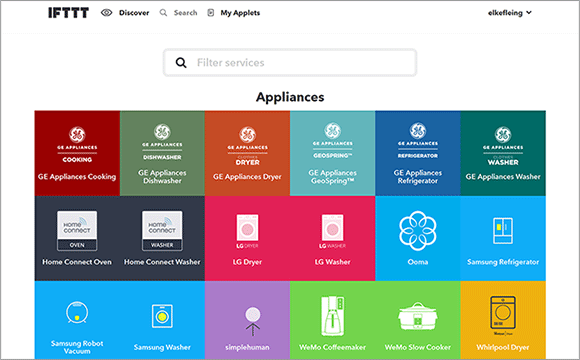Click the Discover eye icon
This screenshot has width=580, height=360.
pyautogui.click(x=107, y=13)
